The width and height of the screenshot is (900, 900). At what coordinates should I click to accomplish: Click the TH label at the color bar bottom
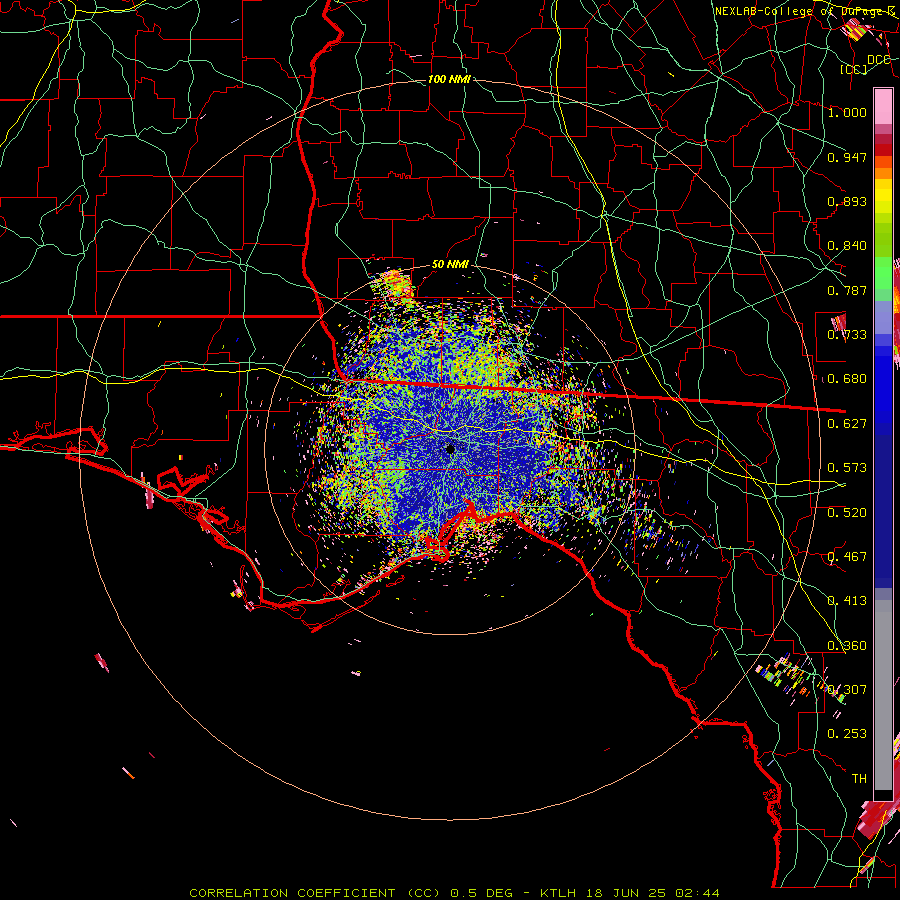(859, 779)
